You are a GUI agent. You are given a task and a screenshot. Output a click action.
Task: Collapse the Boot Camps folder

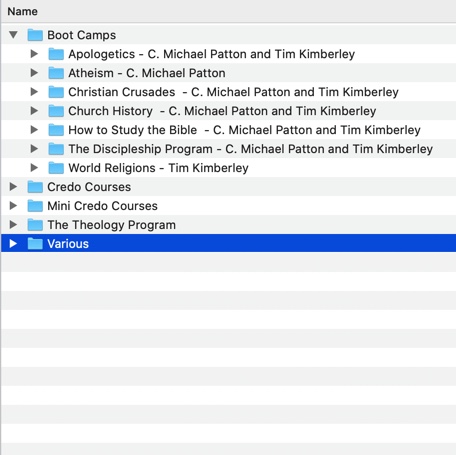pyautogui.click(x=13, y=35)
